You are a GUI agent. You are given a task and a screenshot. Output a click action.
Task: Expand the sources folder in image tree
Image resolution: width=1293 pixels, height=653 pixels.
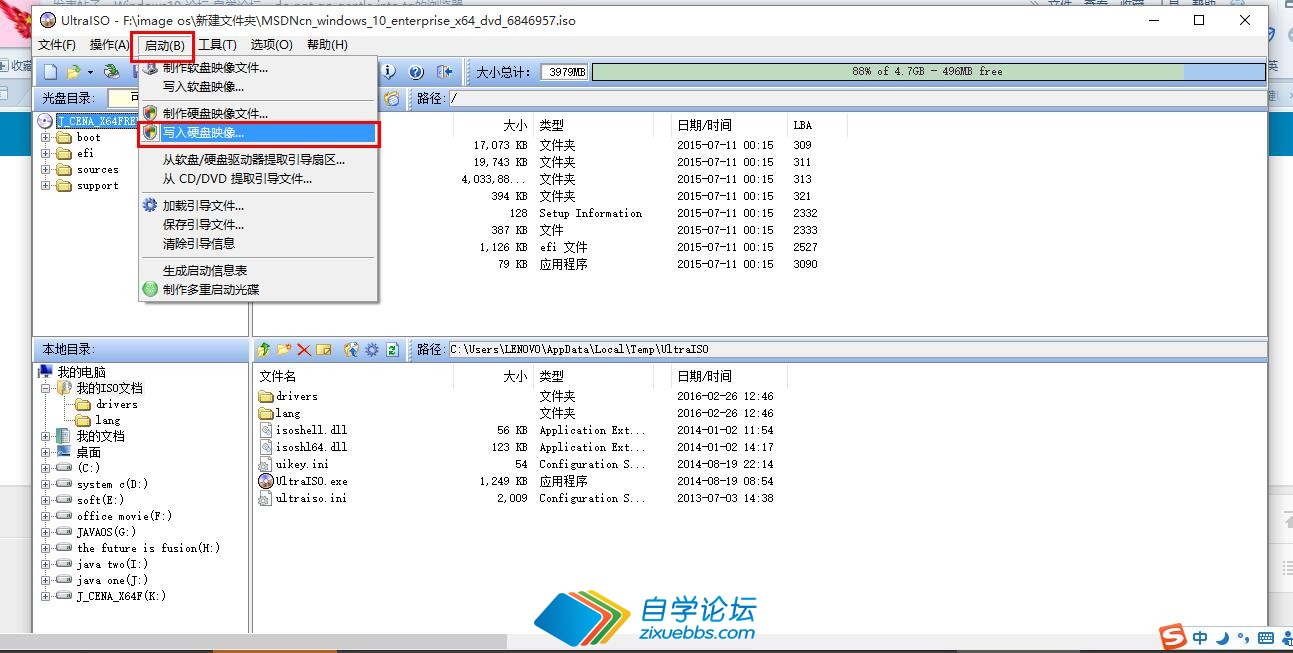[x=45, y=169]
